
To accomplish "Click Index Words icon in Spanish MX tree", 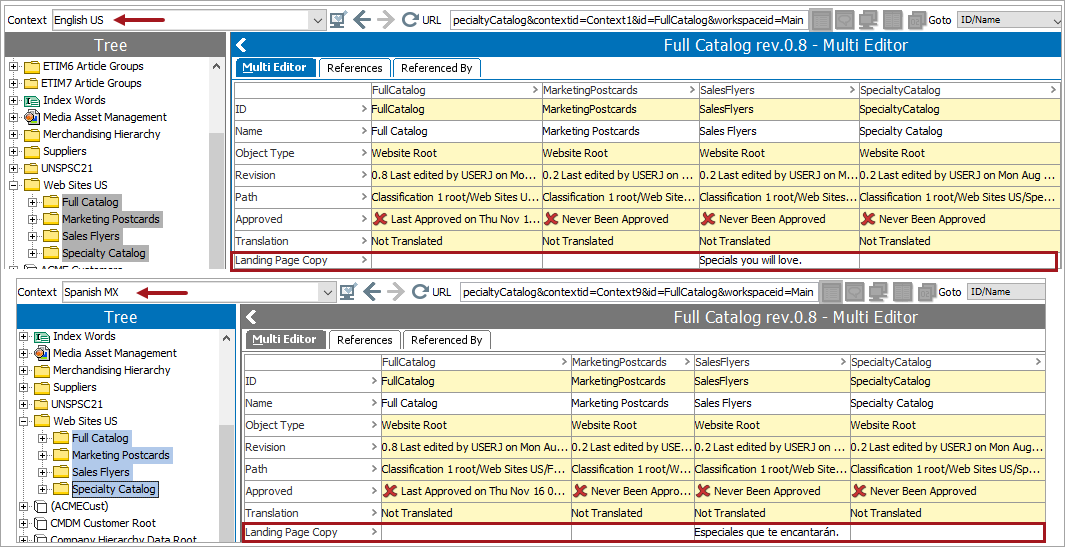I will (42, 336).
